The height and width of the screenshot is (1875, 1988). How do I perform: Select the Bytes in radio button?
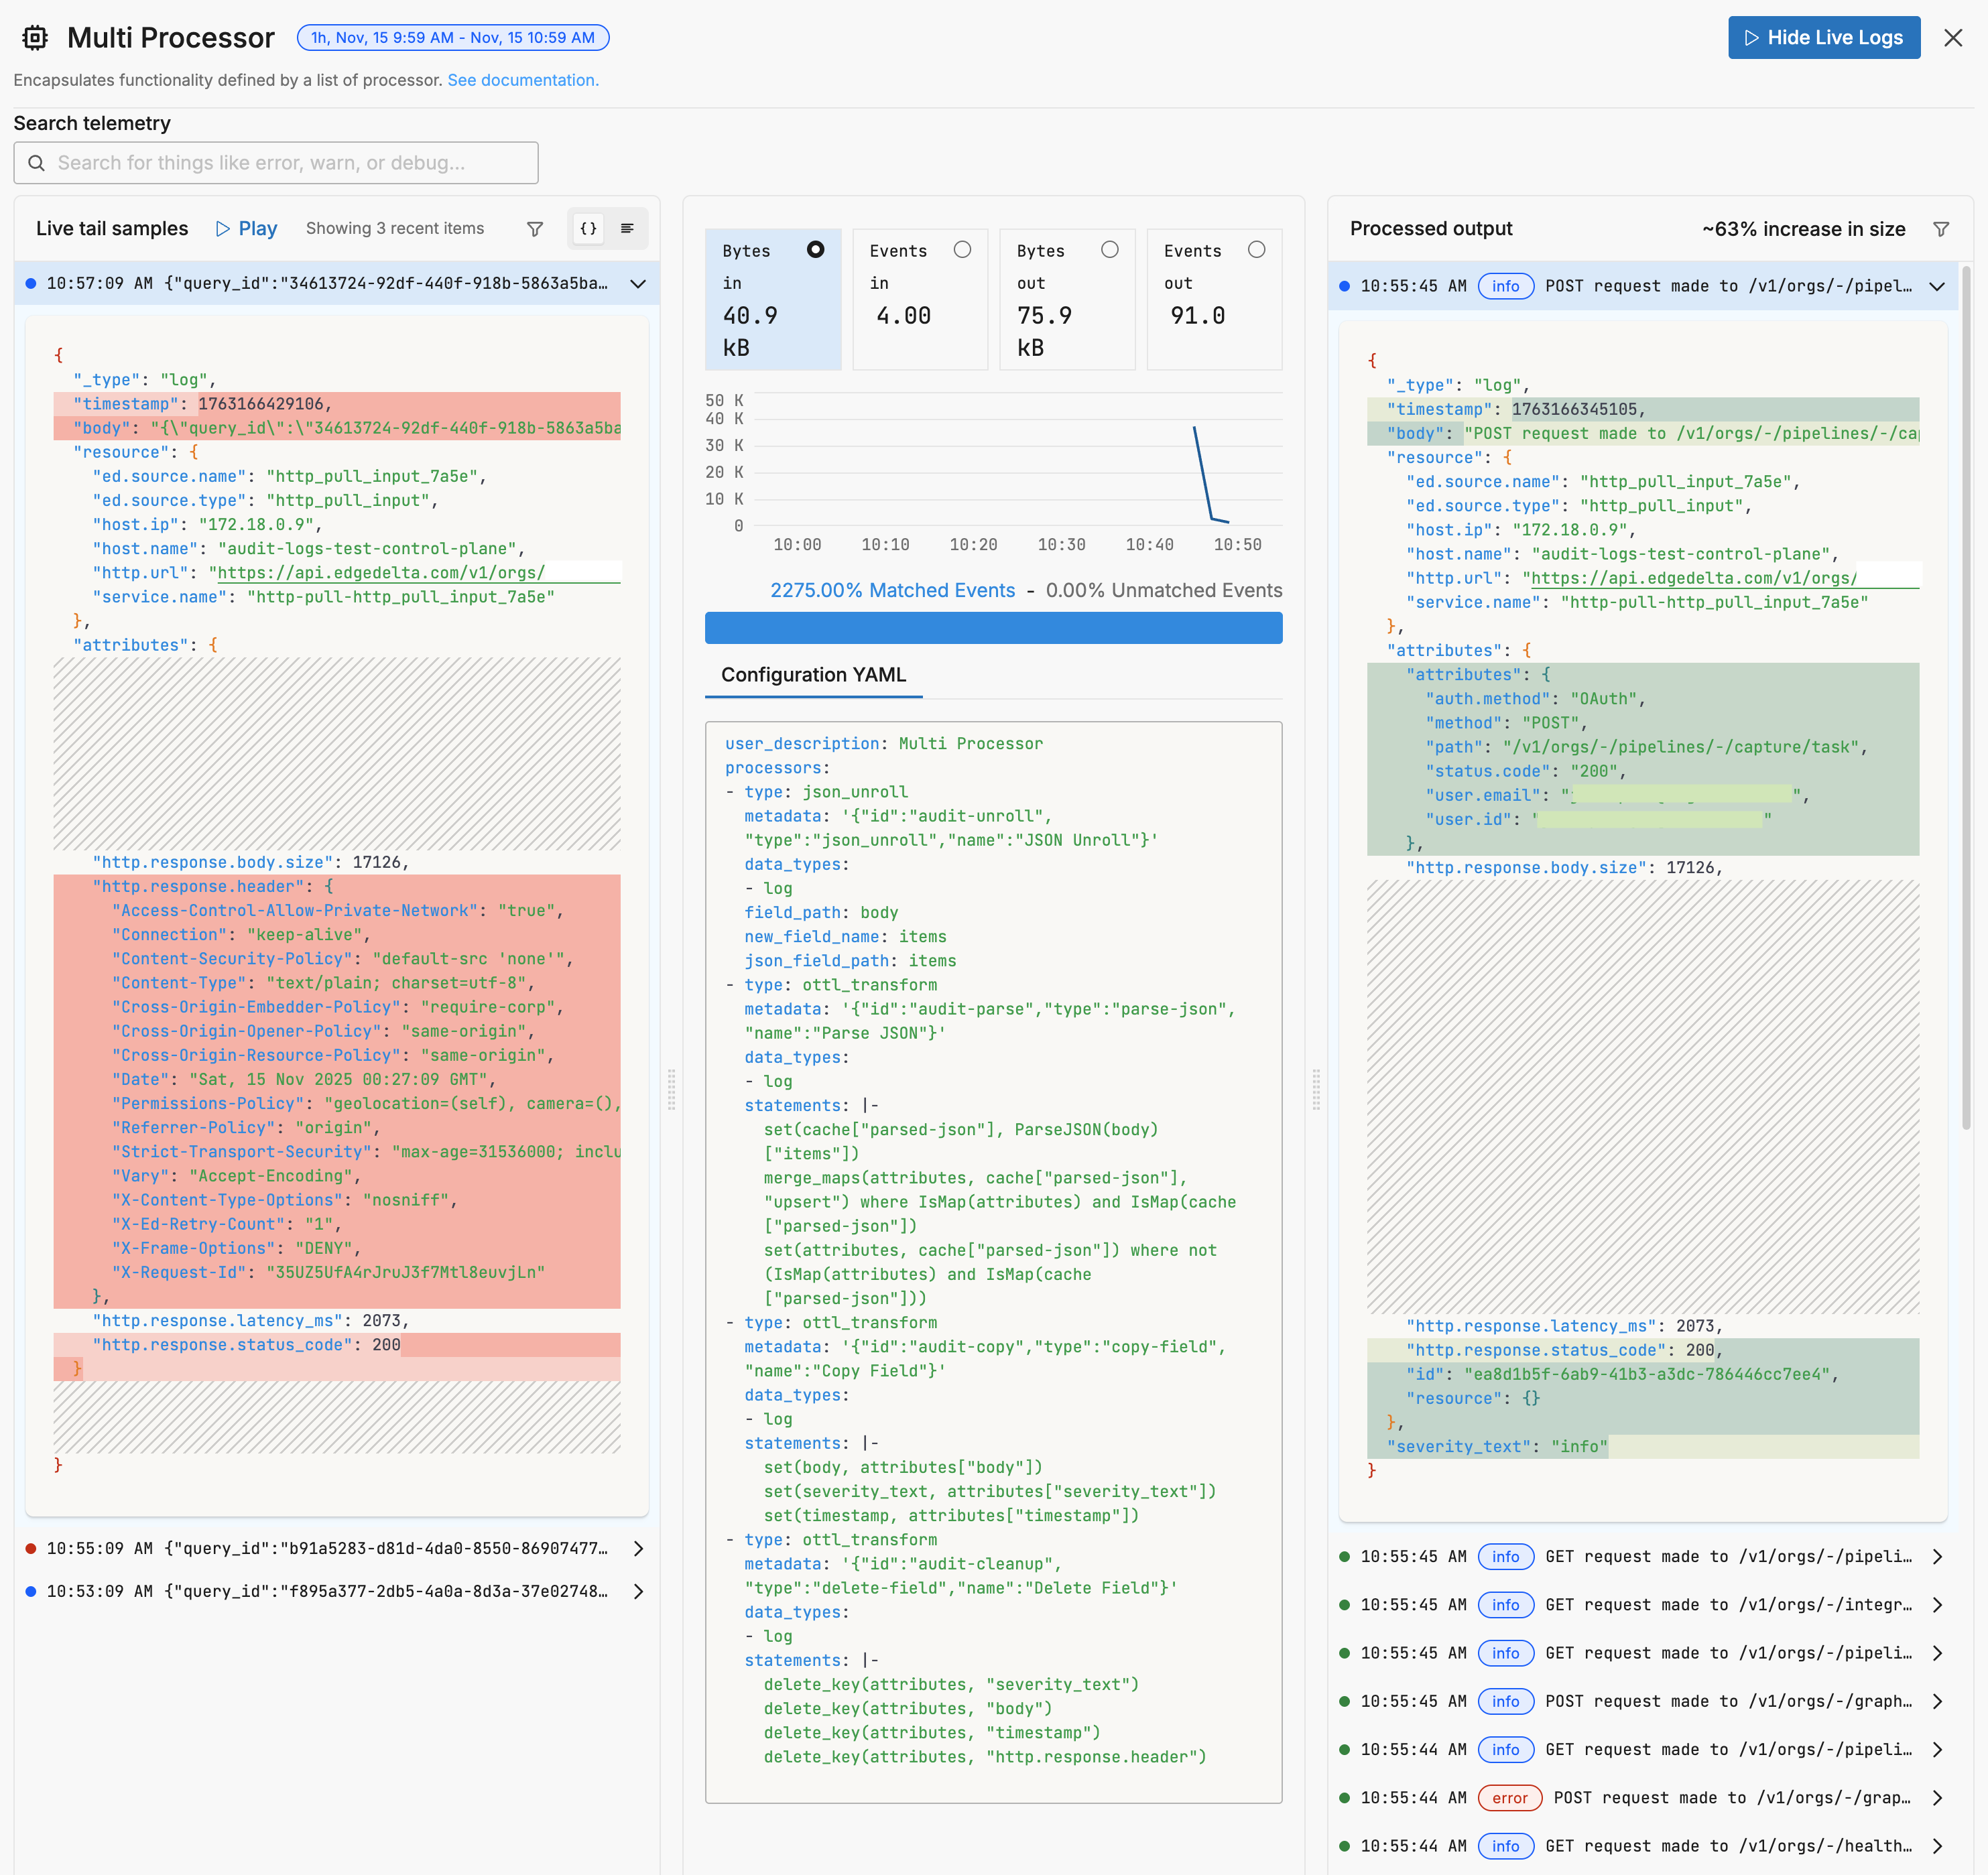(816, 249)
